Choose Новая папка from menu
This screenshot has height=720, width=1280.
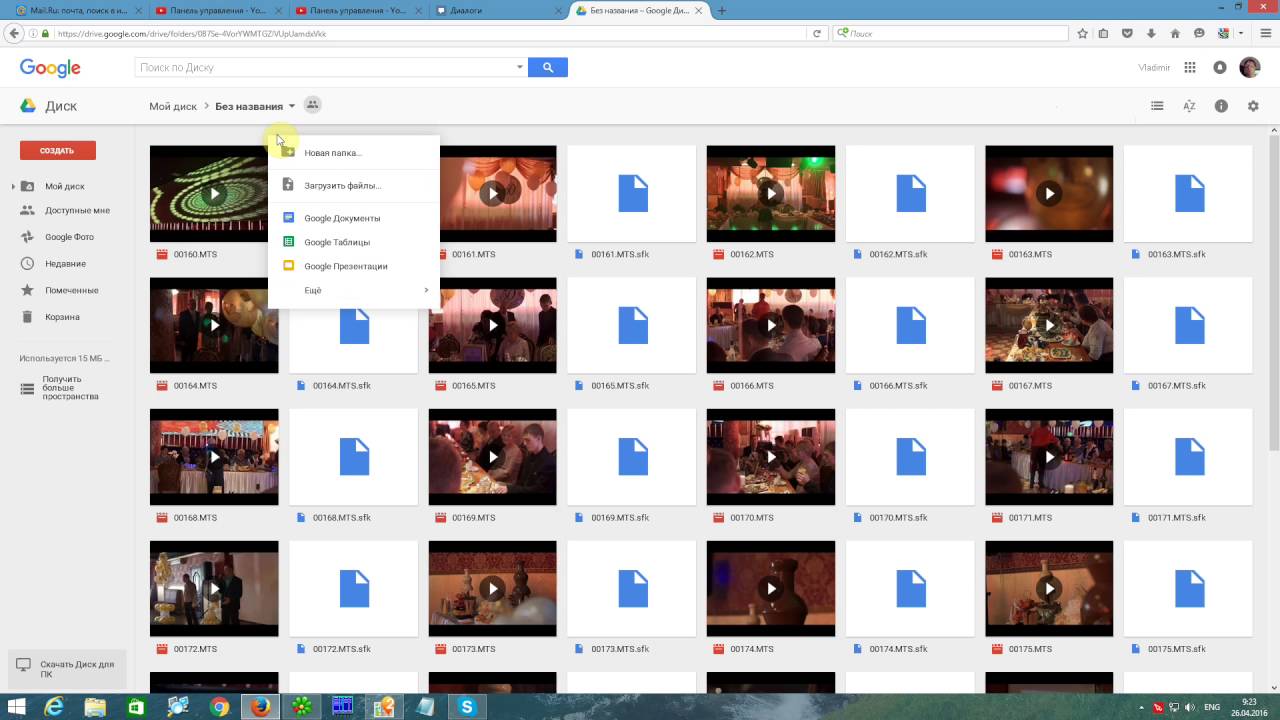click(354, 153)
